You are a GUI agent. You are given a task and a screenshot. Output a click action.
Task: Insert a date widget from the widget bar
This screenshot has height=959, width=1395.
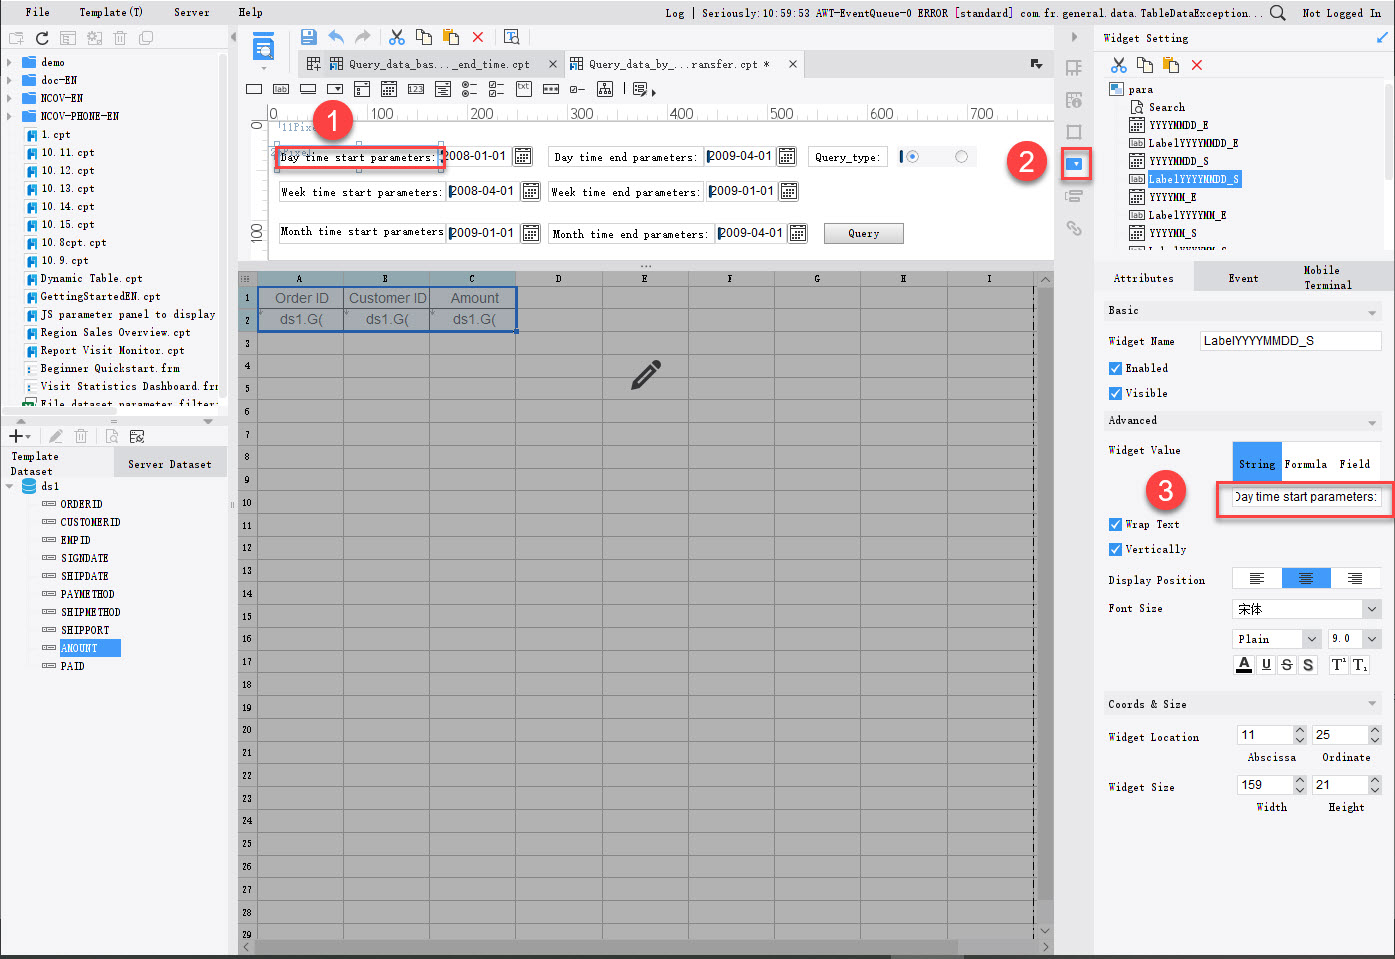tap(389, 89)
